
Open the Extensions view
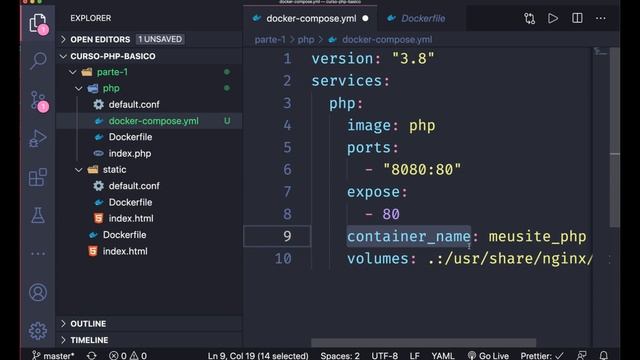pos(38,177)
